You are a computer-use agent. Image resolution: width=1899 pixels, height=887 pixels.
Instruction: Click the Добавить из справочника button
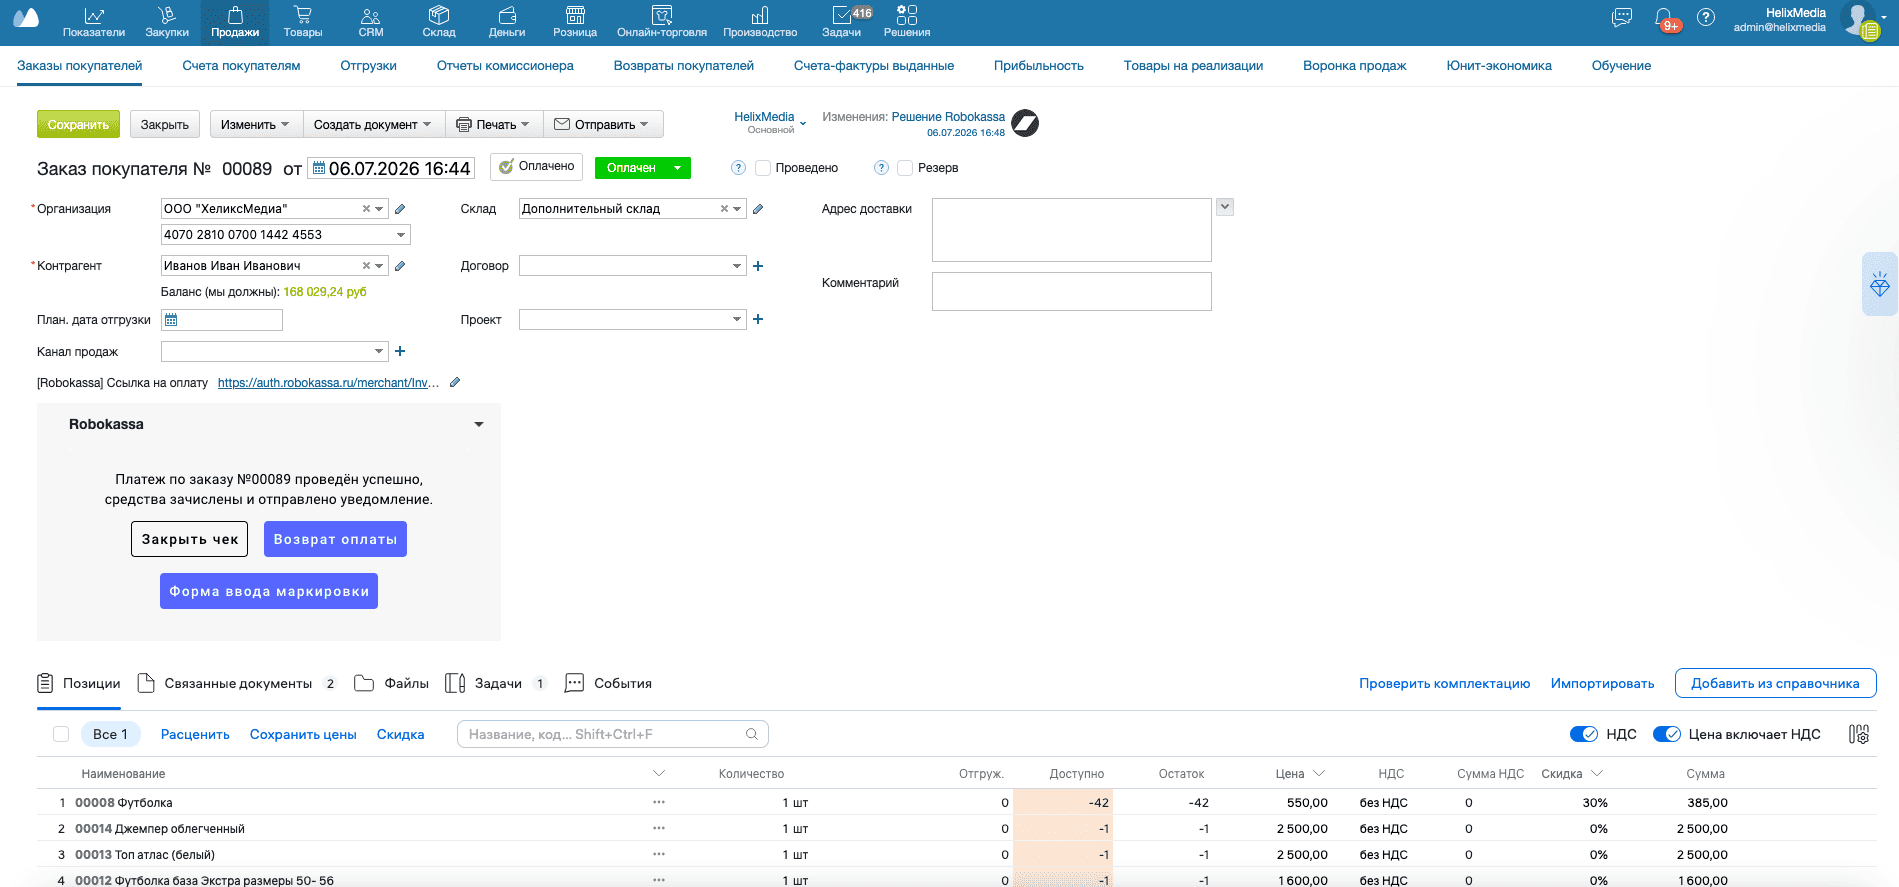pos(1775,684)
